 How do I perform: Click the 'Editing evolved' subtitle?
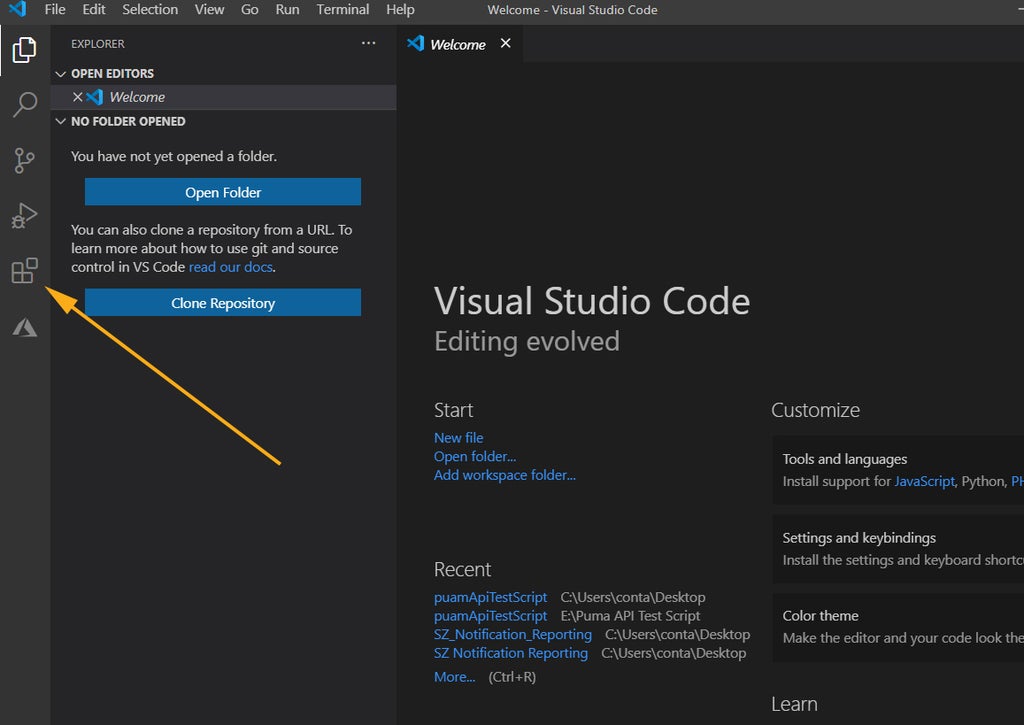tap(526, 341)
